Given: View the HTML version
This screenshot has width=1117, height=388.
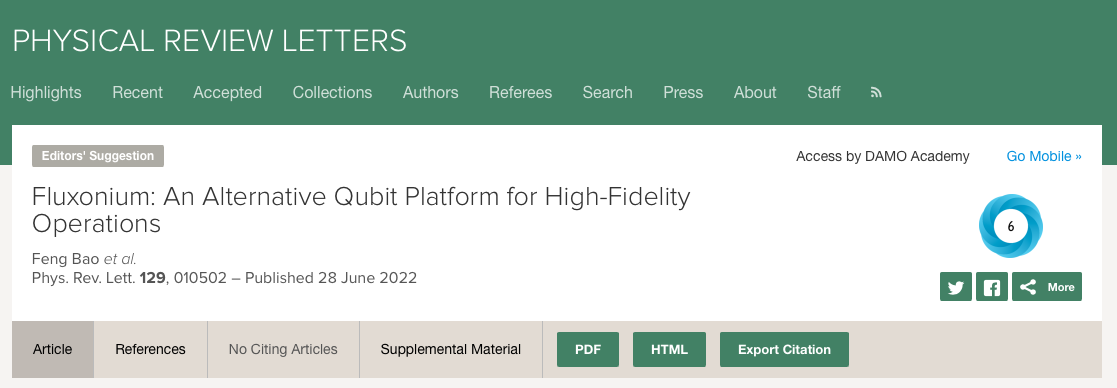Looking at the screenshot, I should tap(670, 350).
